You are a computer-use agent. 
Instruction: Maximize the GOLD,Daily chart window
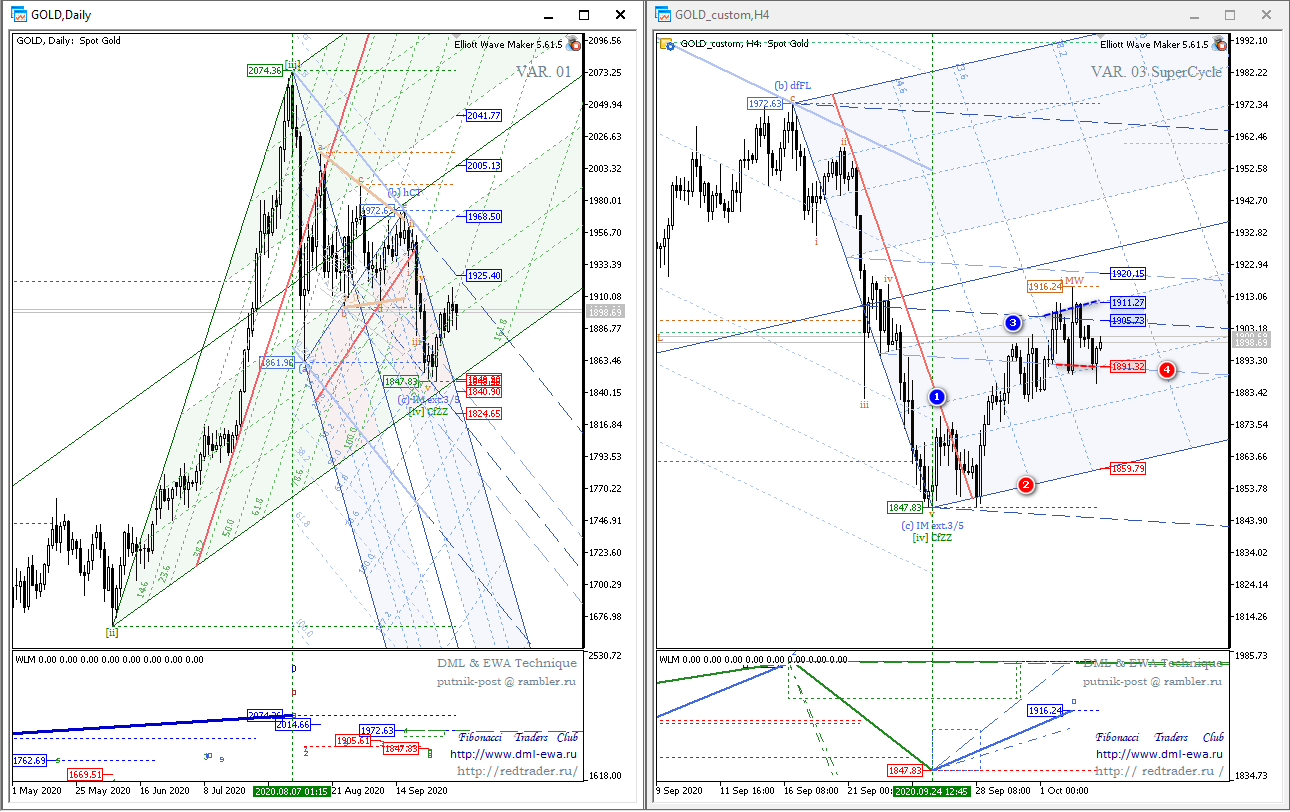click(584, 15)
